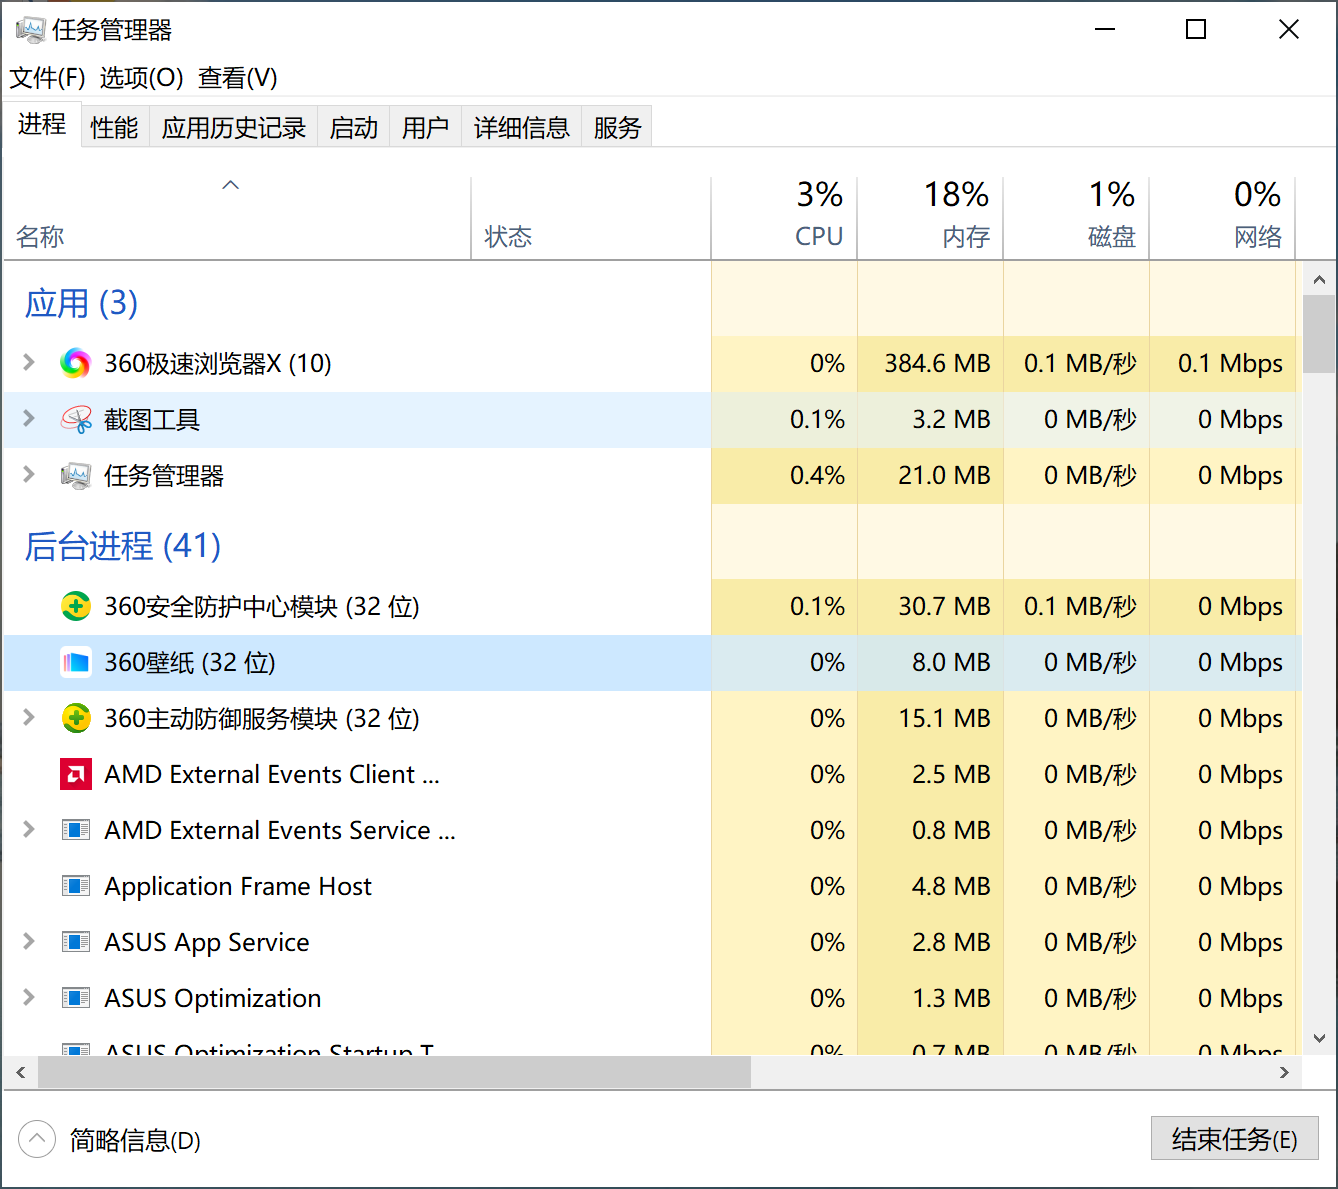Click the red AMD External Events Client icon
The image size is (1338, 1189).
[76, 774]
